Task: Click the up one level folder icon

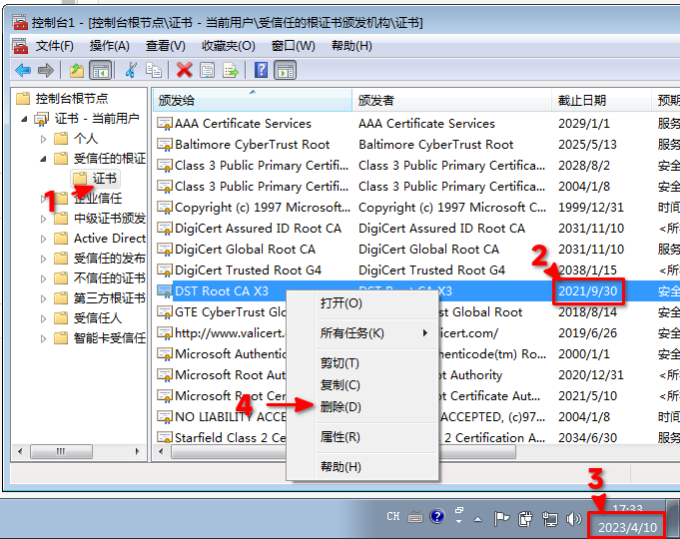Action: click(76, 70)
